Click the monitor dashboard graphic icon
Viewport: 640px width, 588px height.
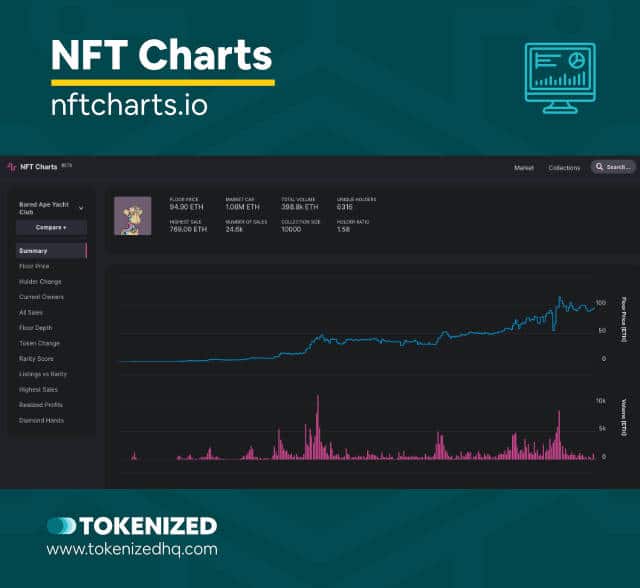560,78
